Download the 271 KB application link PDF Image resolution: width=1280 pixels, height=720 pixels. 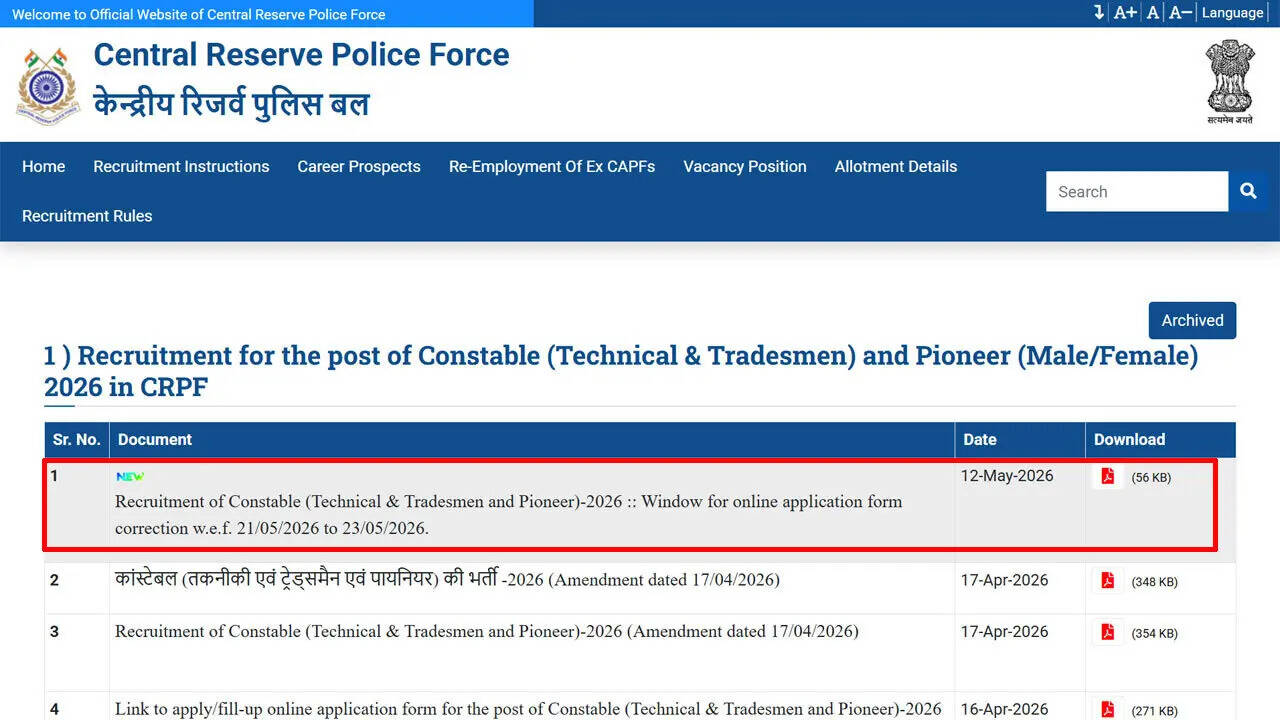(1108, 710)
